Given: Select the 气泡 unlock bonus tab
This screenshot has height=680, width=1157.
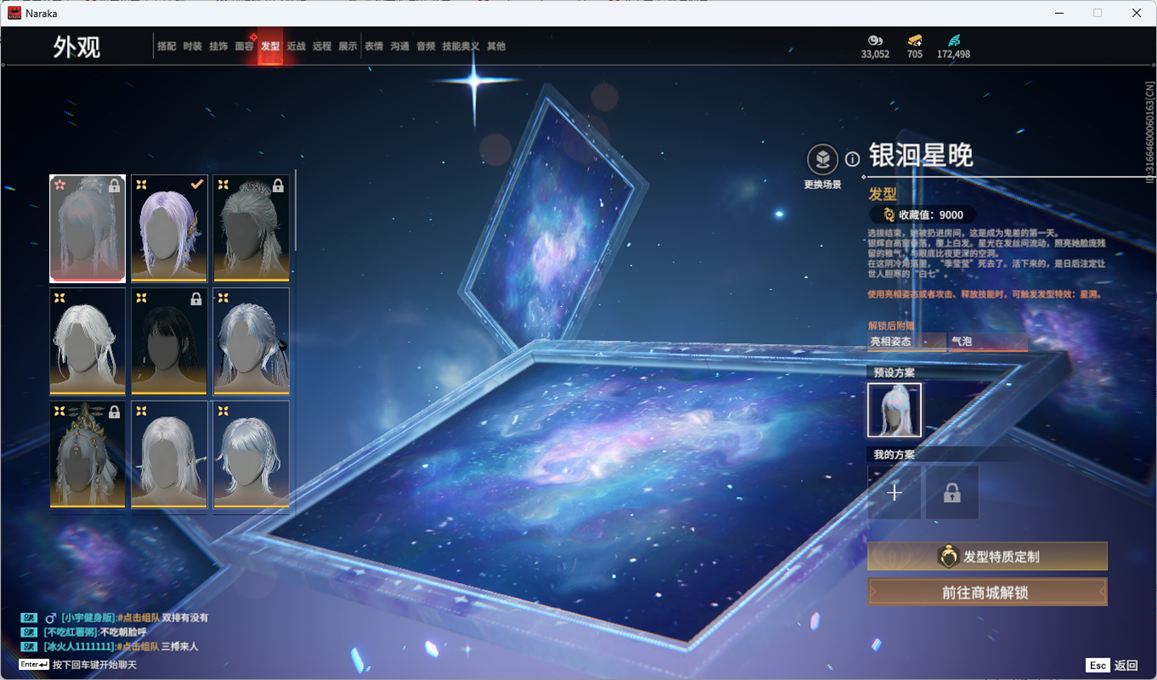Looking at the screenshot, I should pyautogui.click(x=988, y=341).
